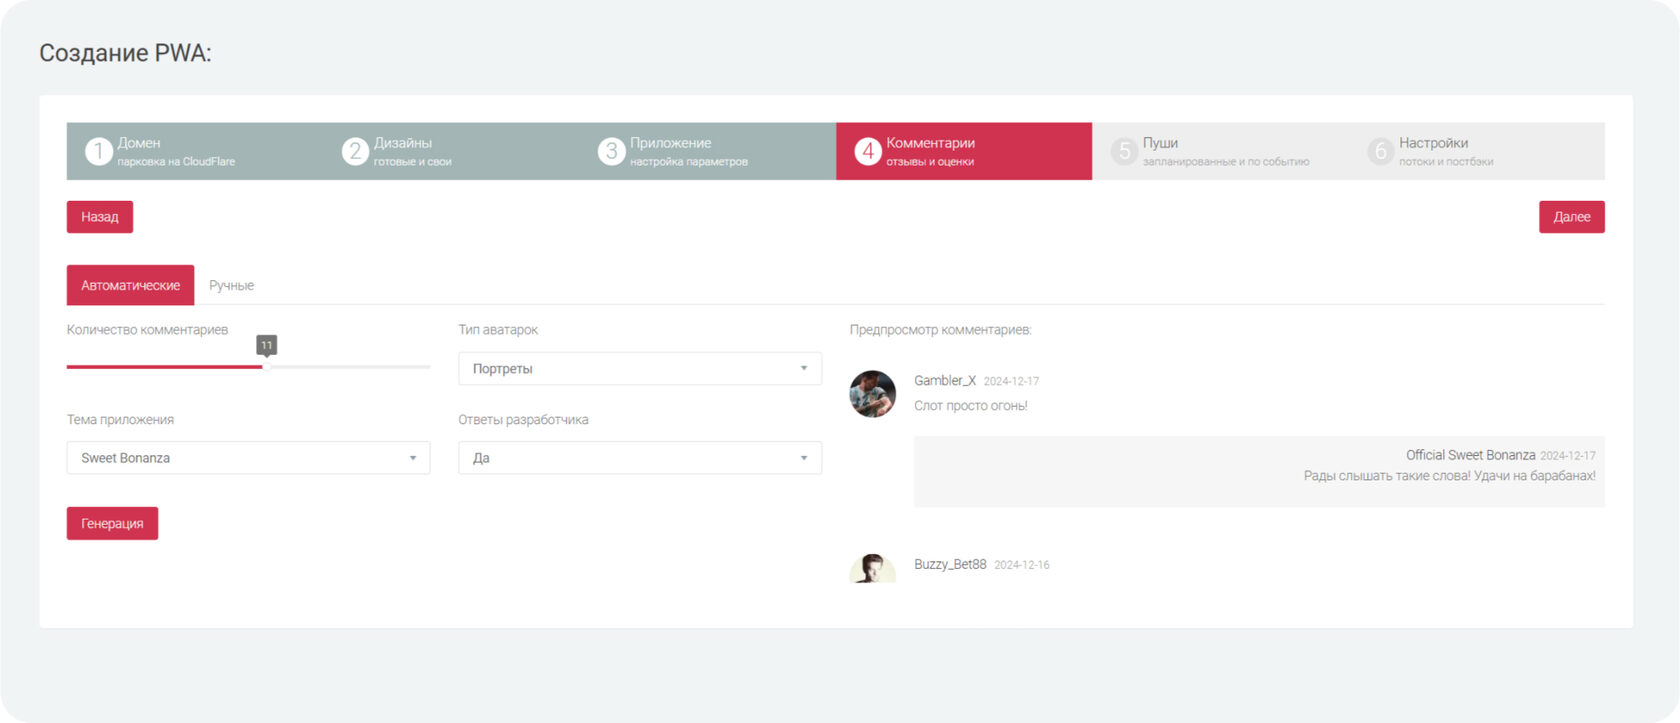Image resolution: width=1680 pixels, height=723 pixels.
Task: Click Buzzy_Bet88's avatar picture
Action: coord(872,569)
